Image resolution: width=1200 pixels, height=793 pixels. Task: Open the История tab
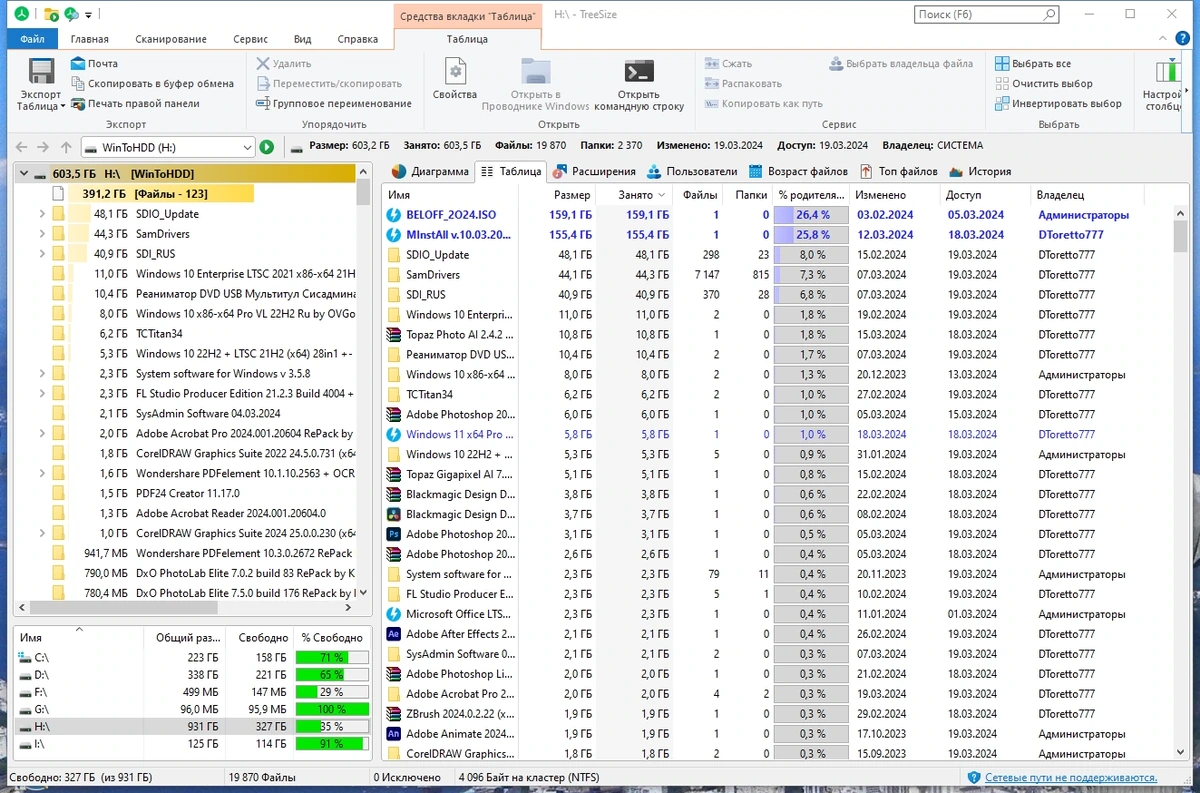pos(980,171)
